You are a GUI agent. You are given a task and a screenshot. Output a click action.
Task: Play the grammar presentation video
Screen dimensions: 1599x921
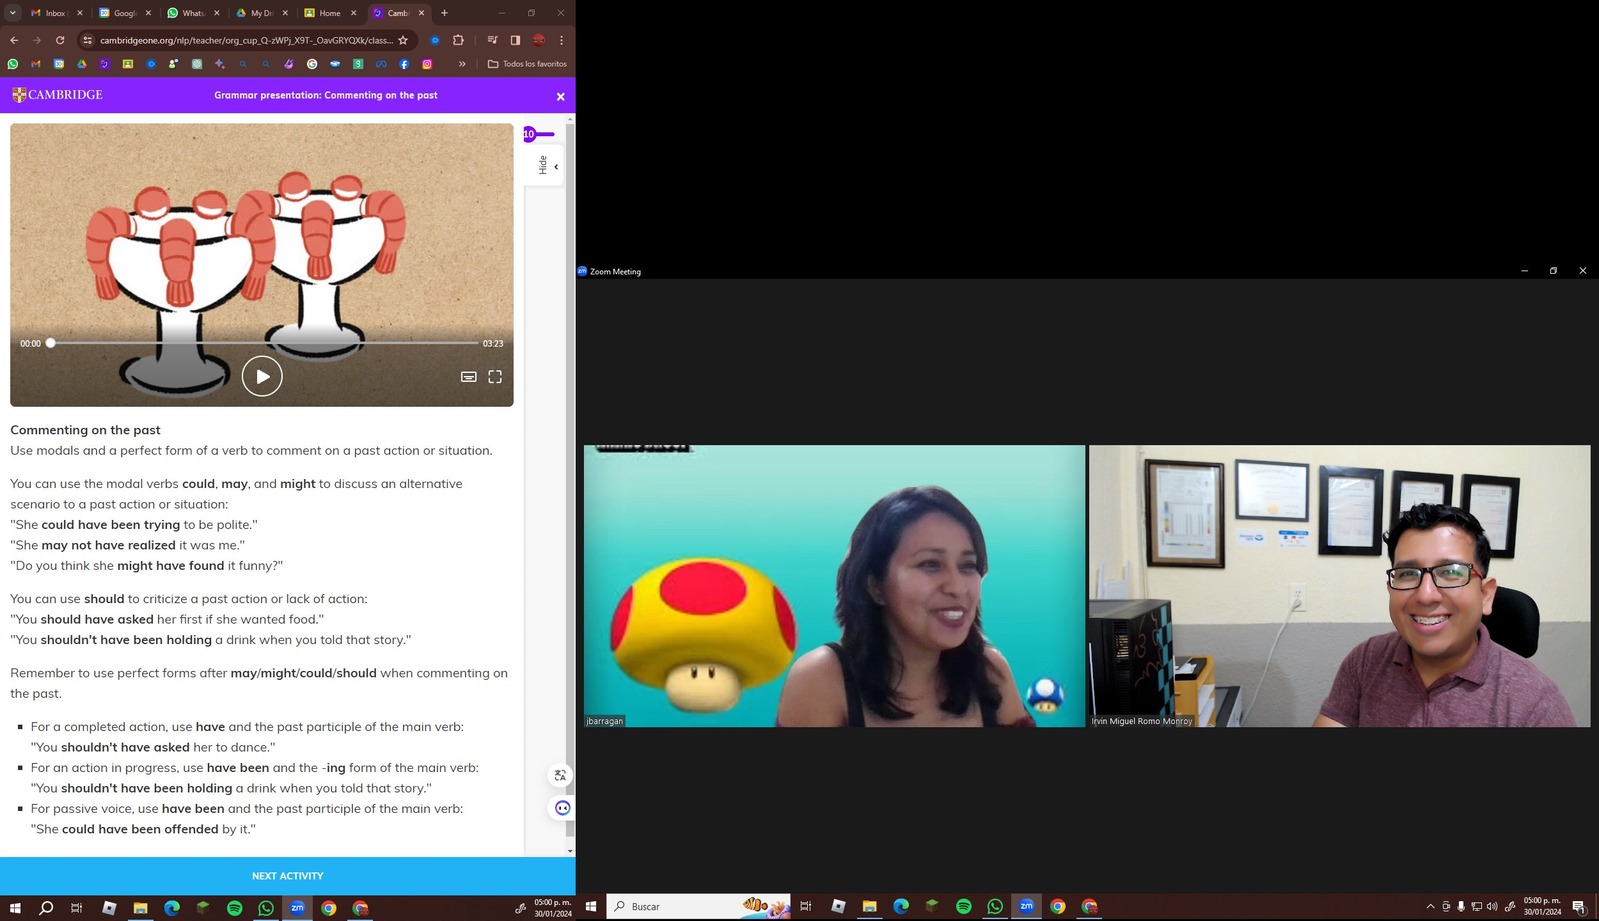coord(262,376)
